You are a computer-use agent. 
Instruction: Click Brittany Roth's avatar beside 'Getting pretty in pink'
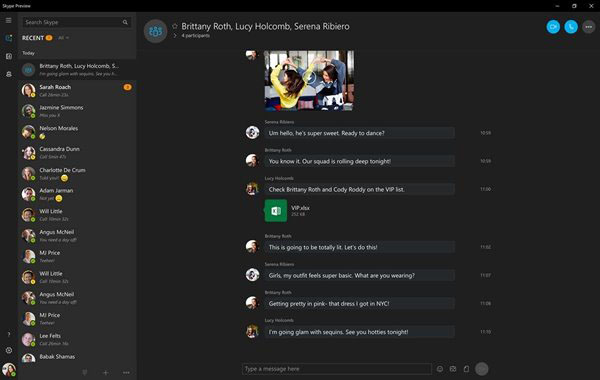pyautogui.click(x=253, y=303)
